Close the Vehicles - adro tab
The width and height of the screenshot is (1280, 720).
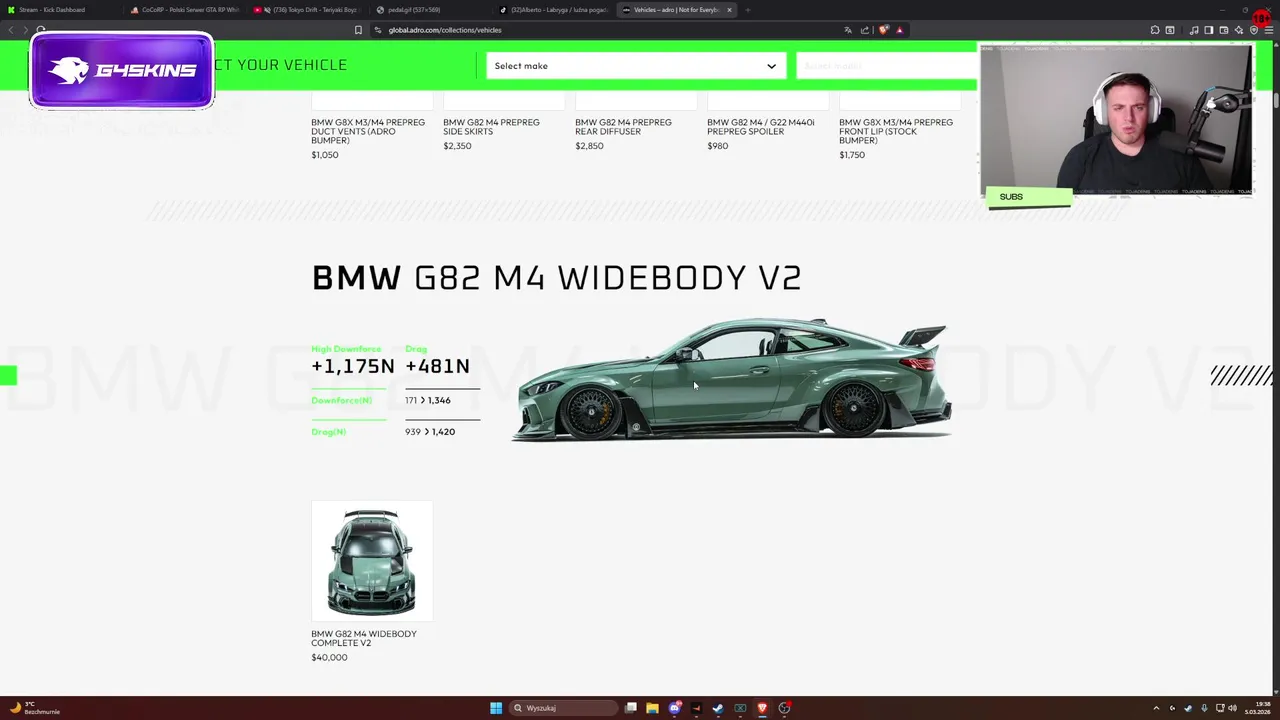pyautogui.click(x=729, y=10)
